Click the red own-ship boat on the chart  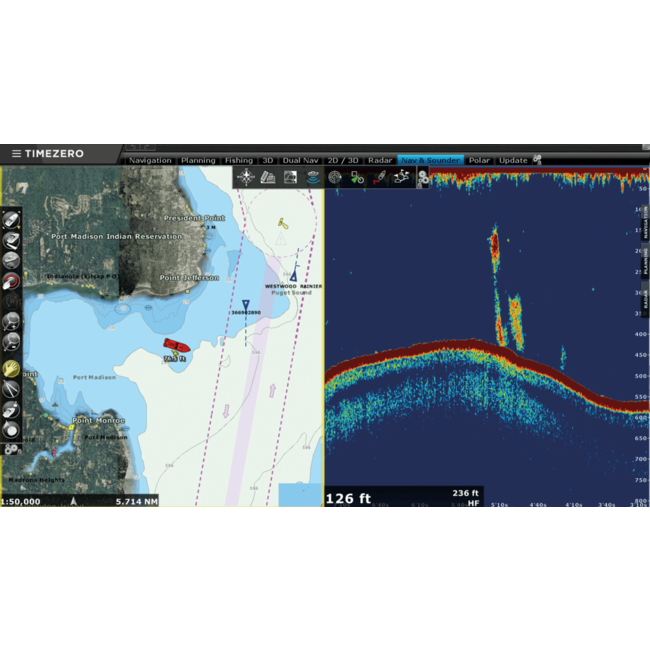click(x=176, y=345)
